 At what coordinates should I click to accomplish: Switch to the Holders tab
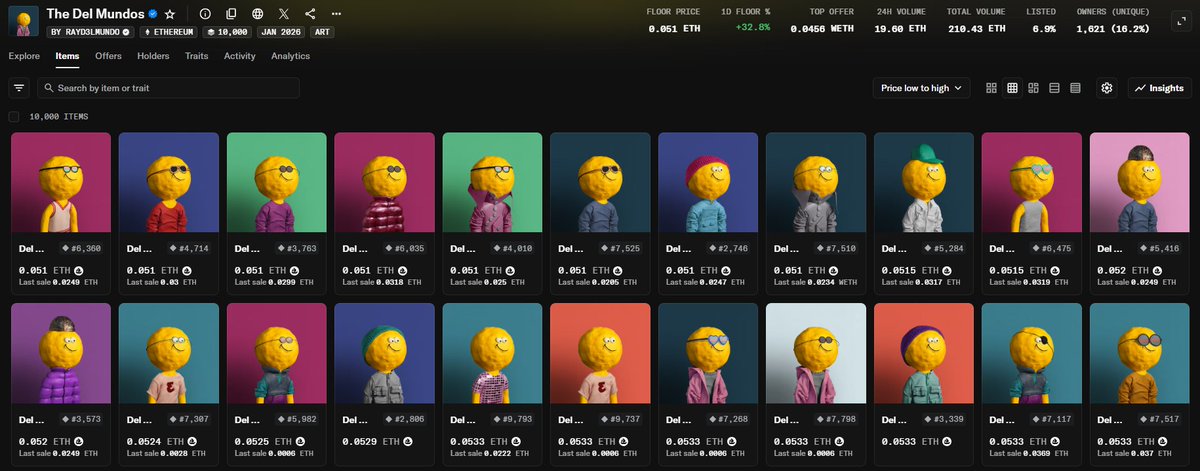coord(153,56)
